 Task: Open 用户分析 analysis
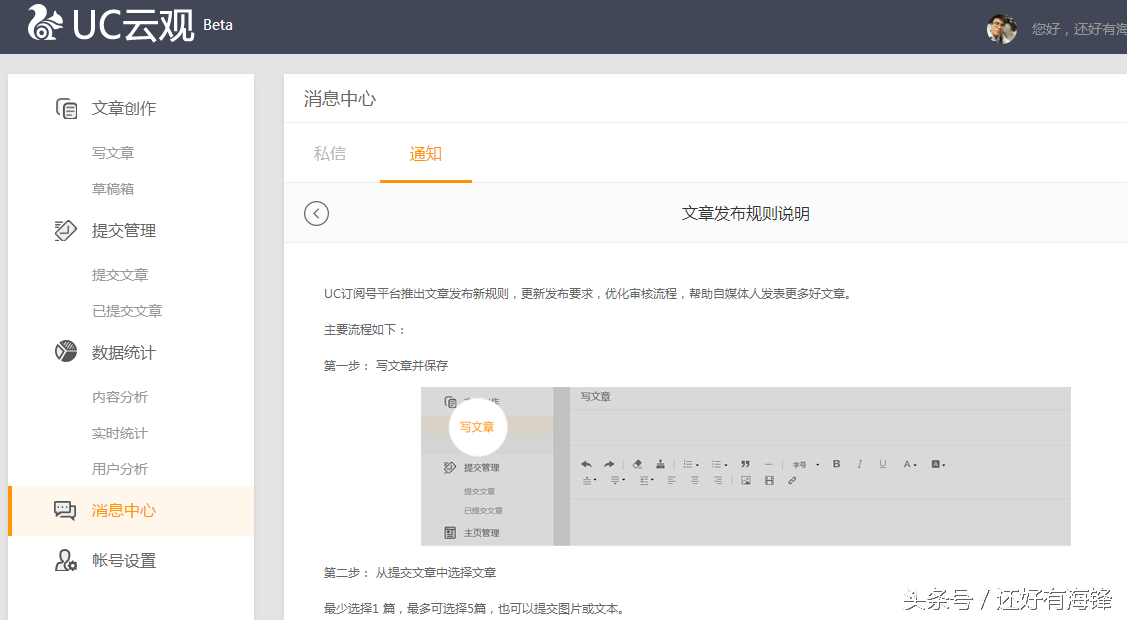(x=120, y=468)
